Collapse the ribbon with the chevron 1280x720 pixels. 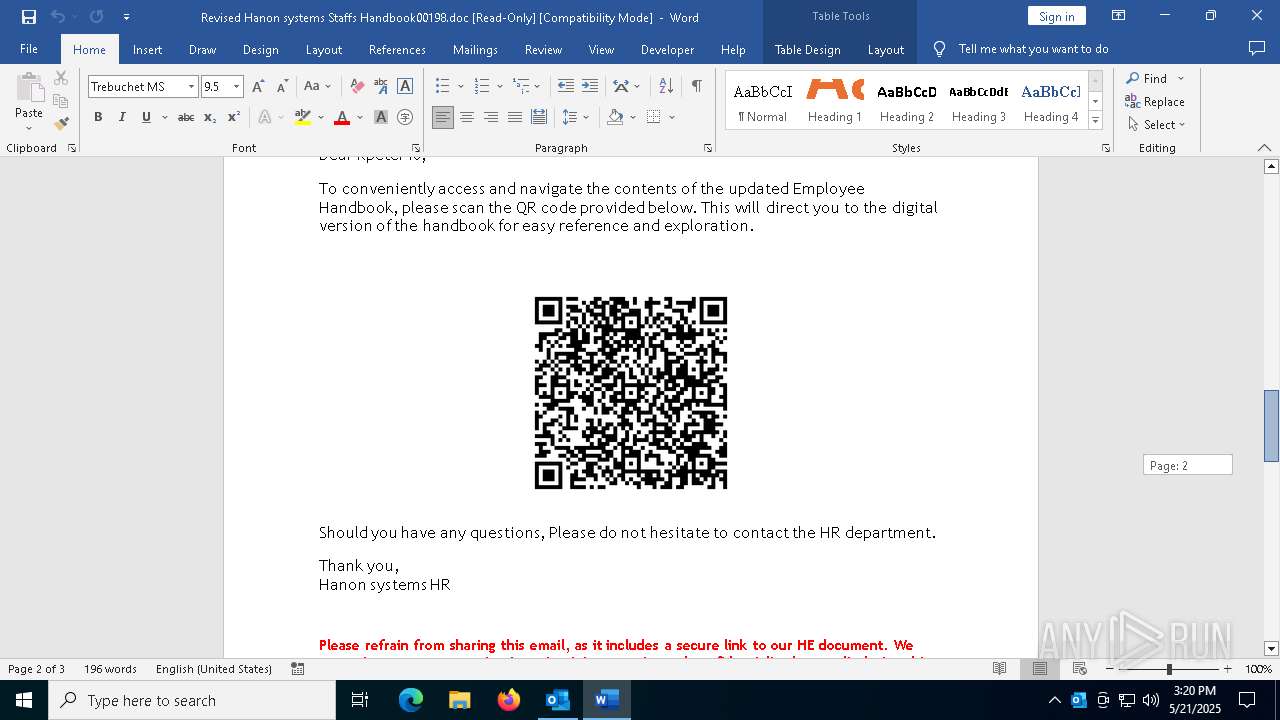1264,148
